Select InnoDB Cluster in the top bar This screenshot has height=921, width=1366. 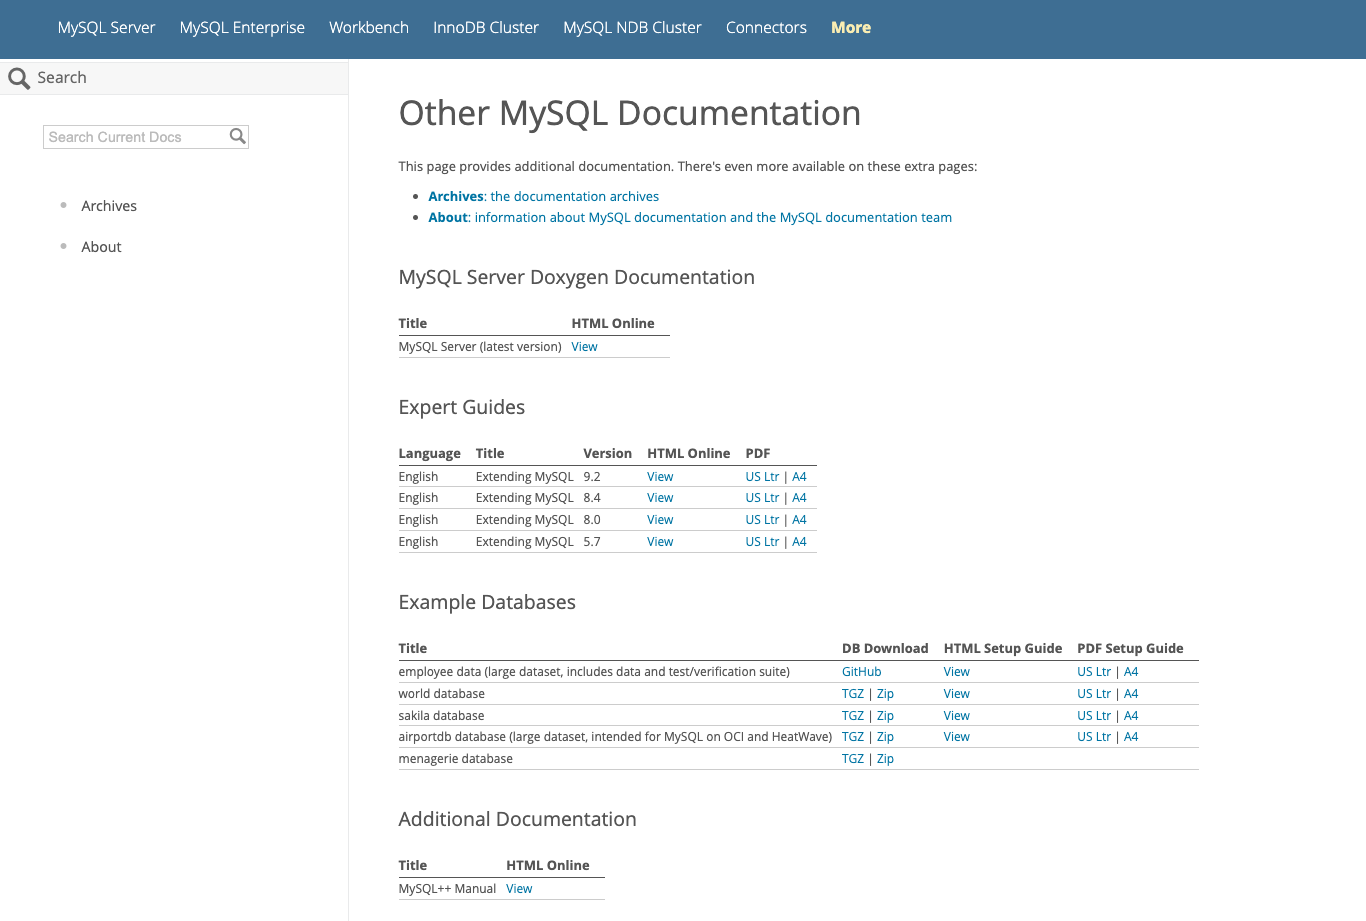click(485, 28)
